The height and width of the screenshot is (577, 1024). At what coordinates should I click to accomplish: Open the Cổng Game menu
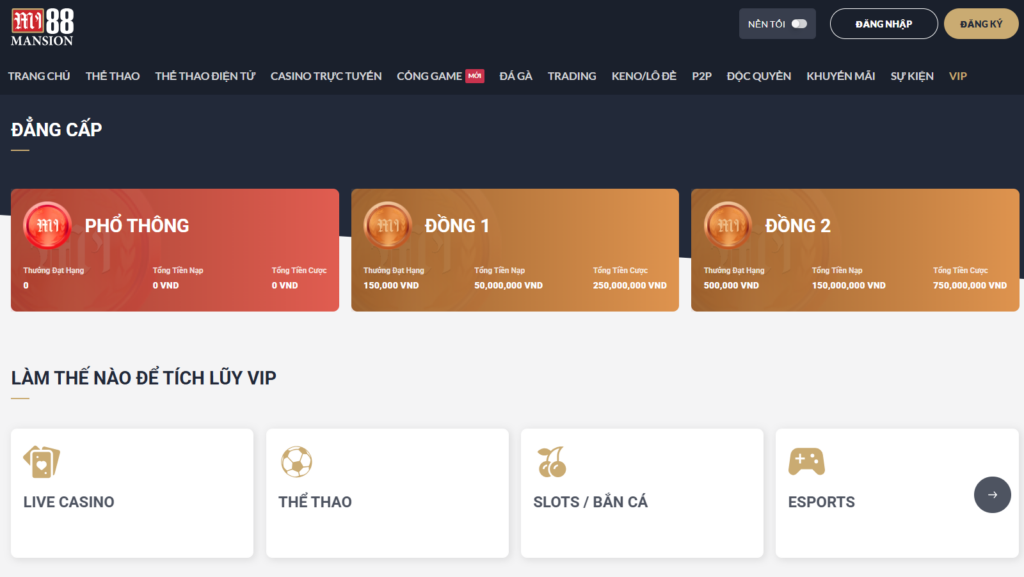(429, 76)
